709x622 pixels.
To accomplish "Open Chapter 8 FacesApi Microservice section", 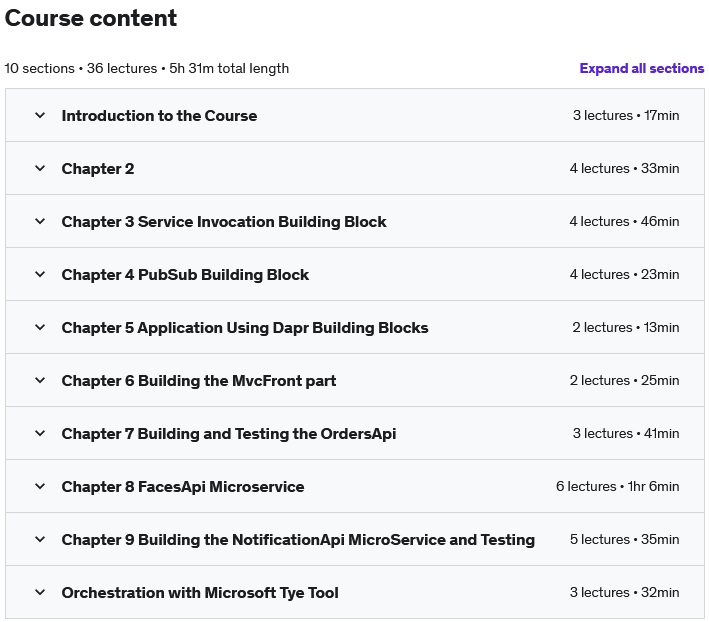I will [183, 486].
